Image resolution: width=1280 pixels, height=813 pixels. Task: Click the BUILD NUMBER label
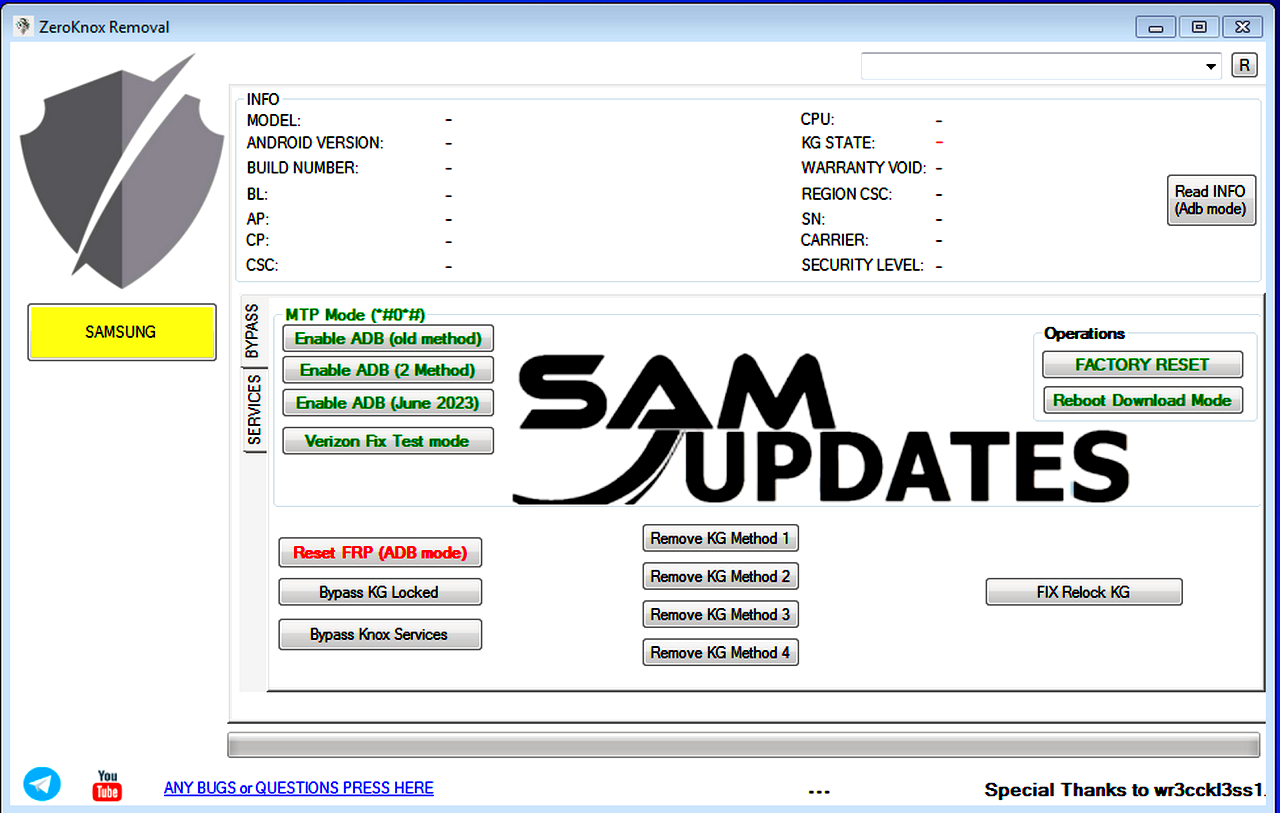click(x=302, y=168)
